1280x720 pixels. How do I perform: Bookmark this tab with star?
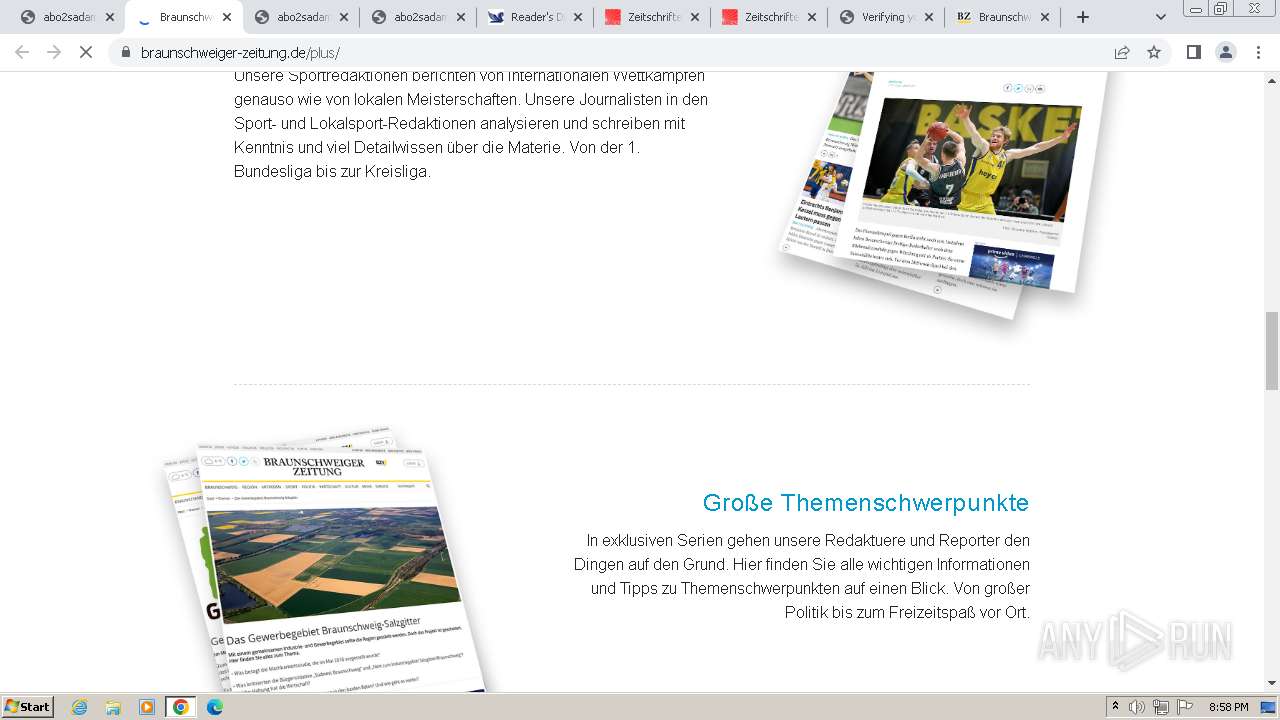1154,52
